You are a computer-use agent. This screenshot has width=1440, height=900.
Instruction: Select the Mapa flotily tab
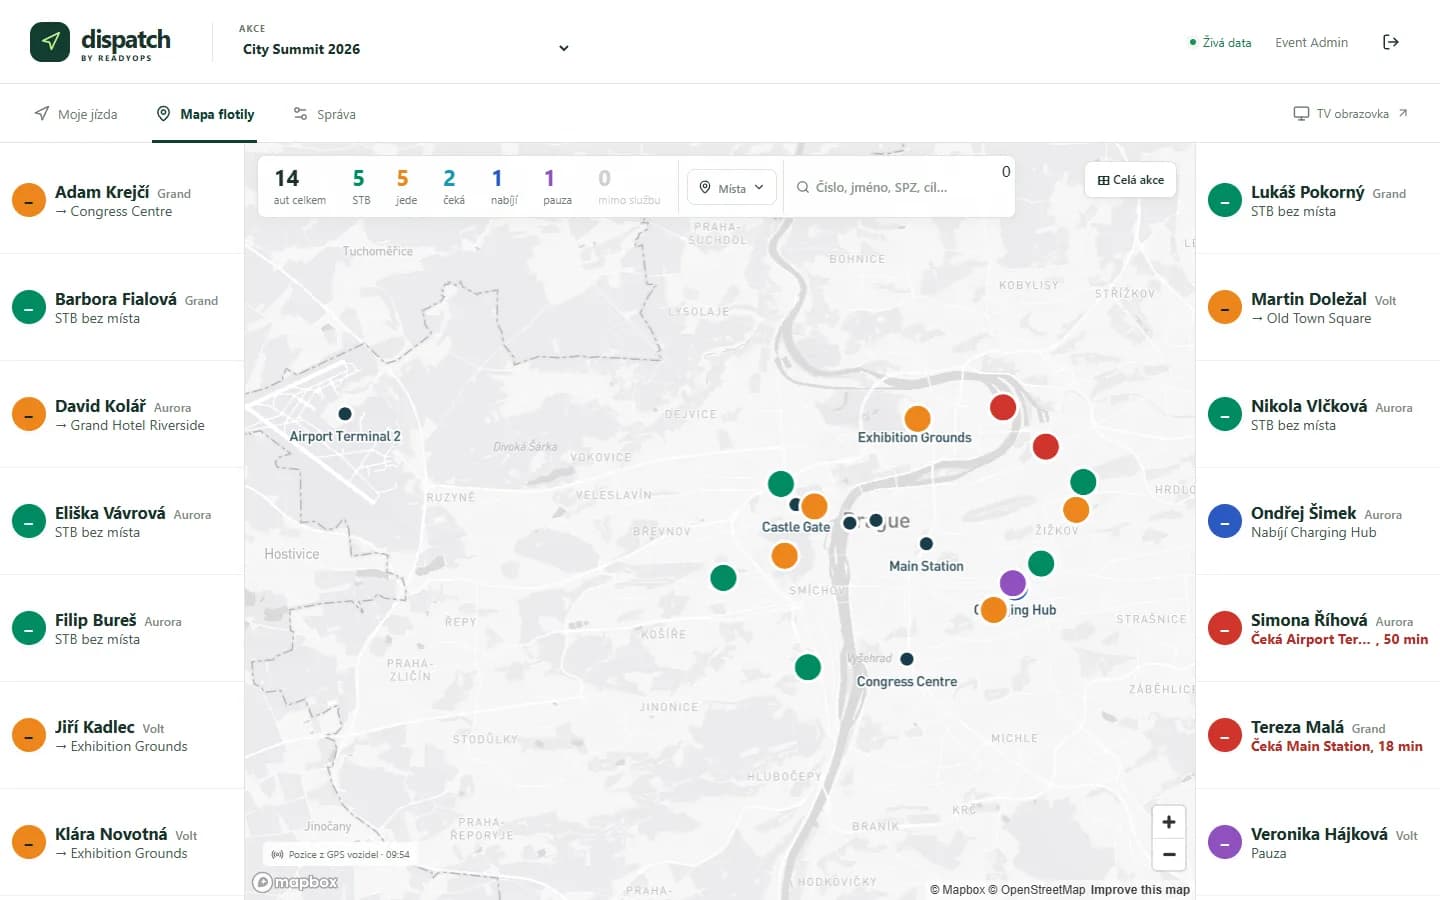pos(205,114)
